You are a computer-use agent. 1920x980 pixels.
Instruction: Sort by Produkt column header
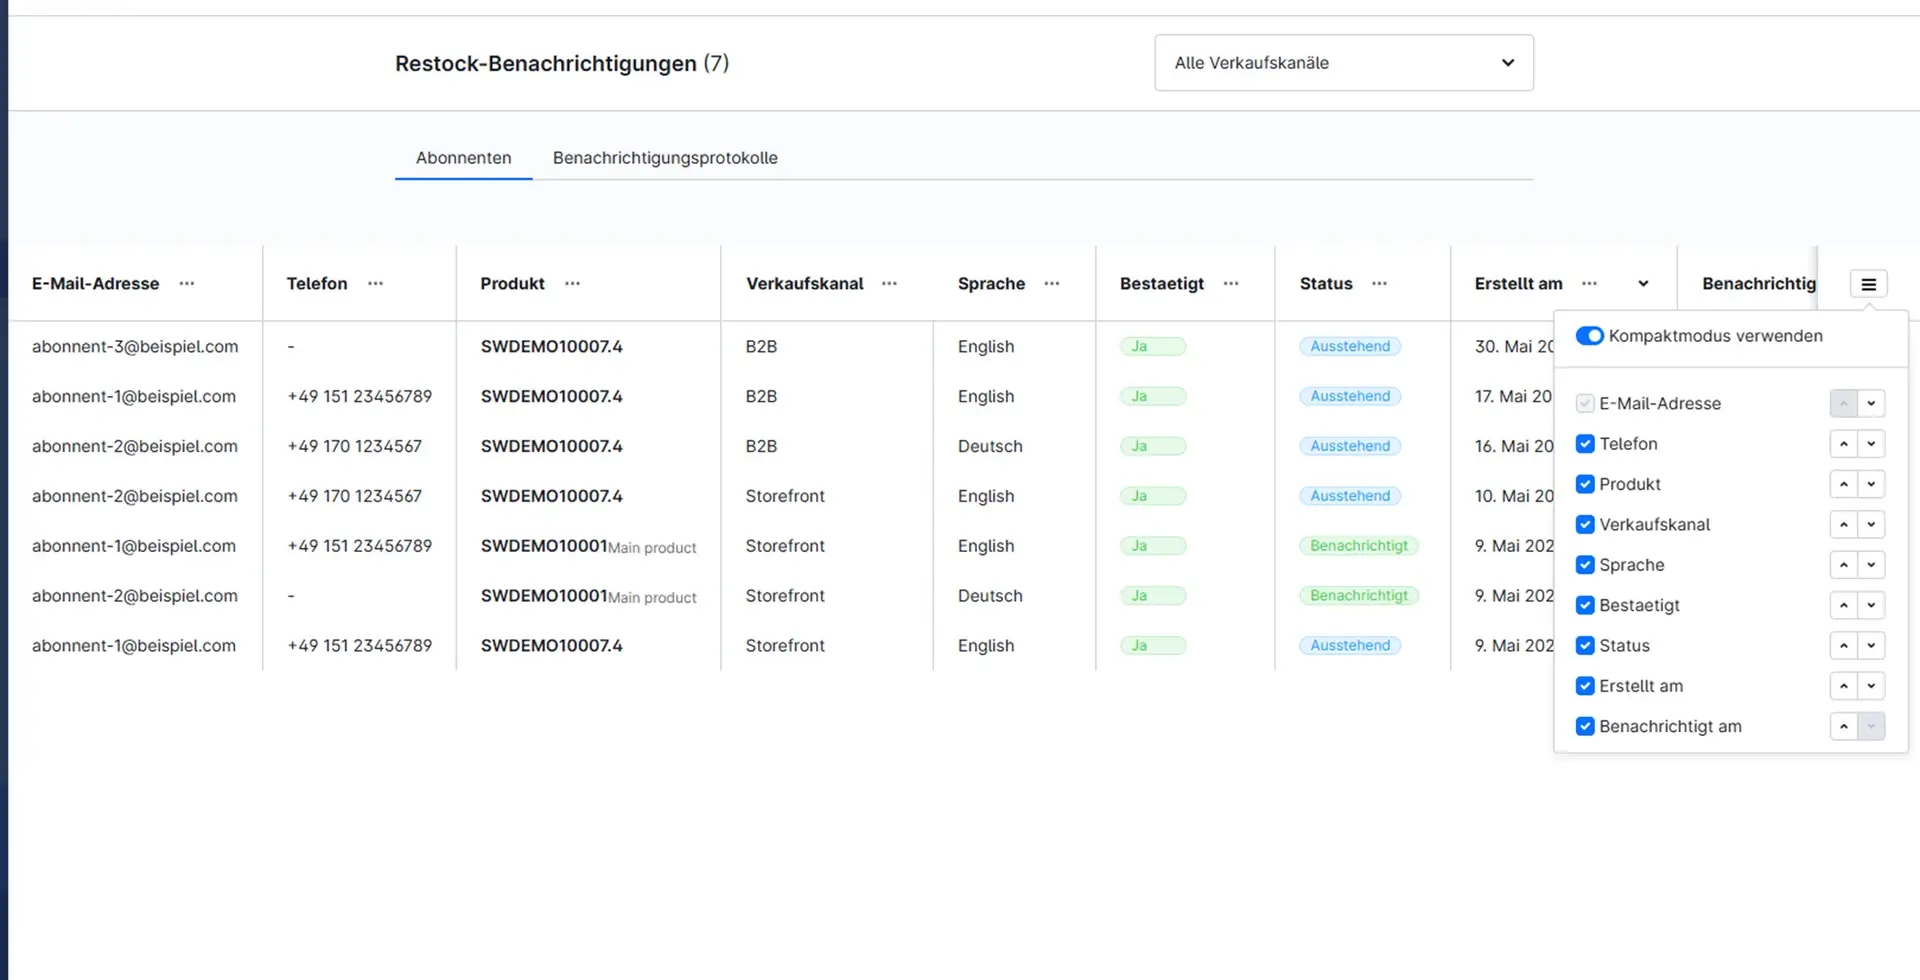pos(512,284)
